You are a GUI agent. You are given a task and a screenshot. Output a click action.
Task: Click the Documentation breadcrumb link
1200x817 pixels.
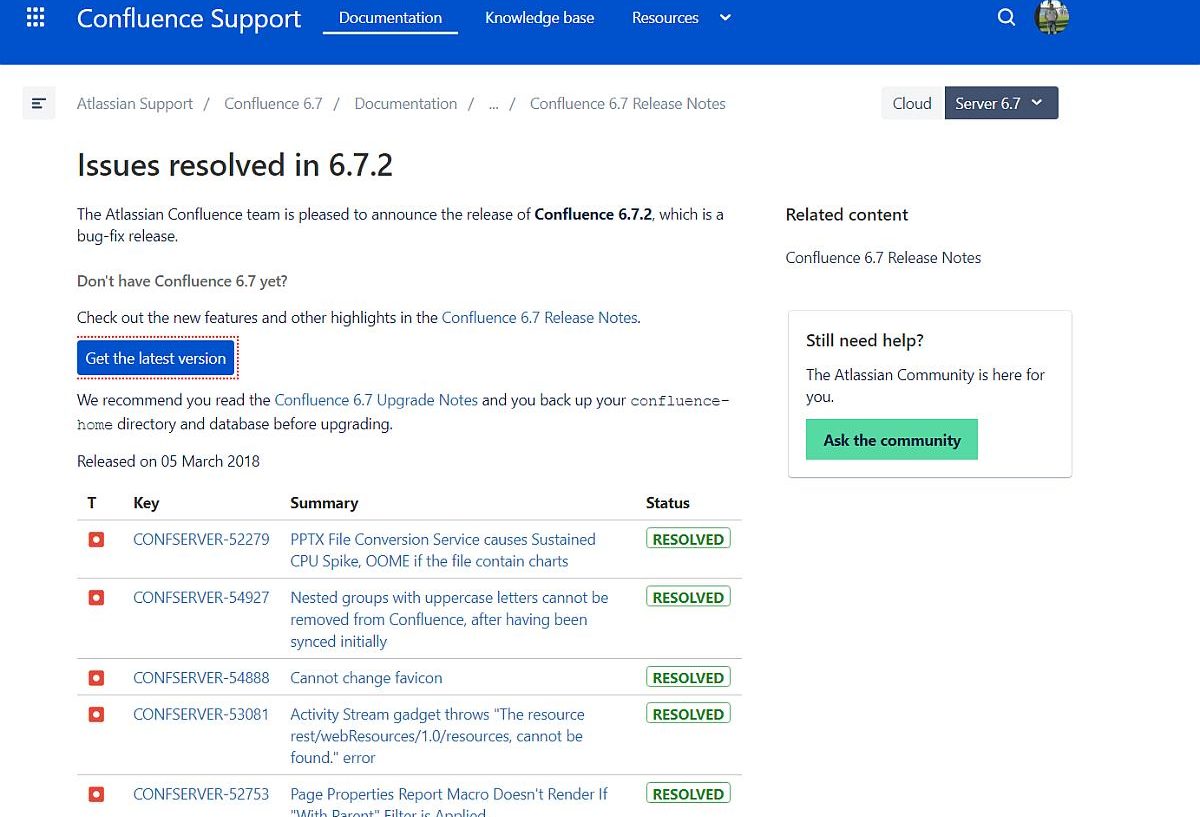tap(406, 103)
